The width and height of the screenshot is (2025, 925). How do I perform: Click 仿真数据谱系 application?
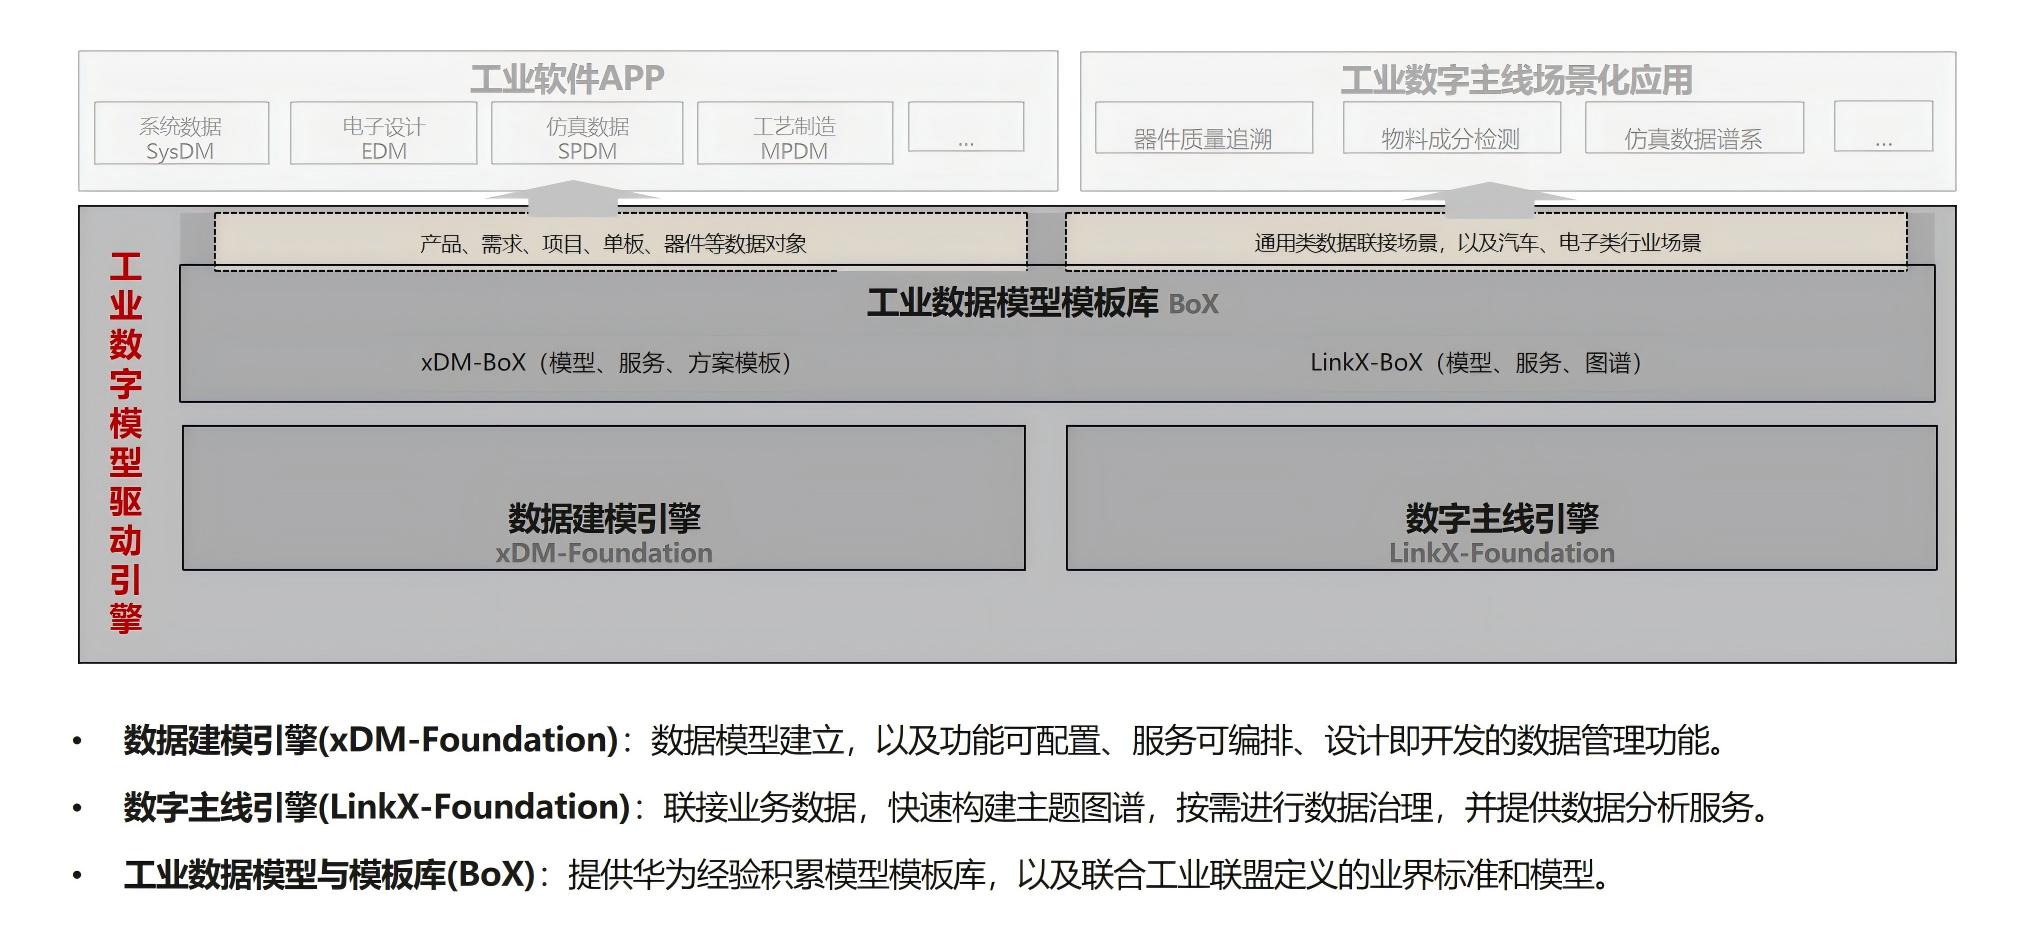click(x=1697, y=133)
